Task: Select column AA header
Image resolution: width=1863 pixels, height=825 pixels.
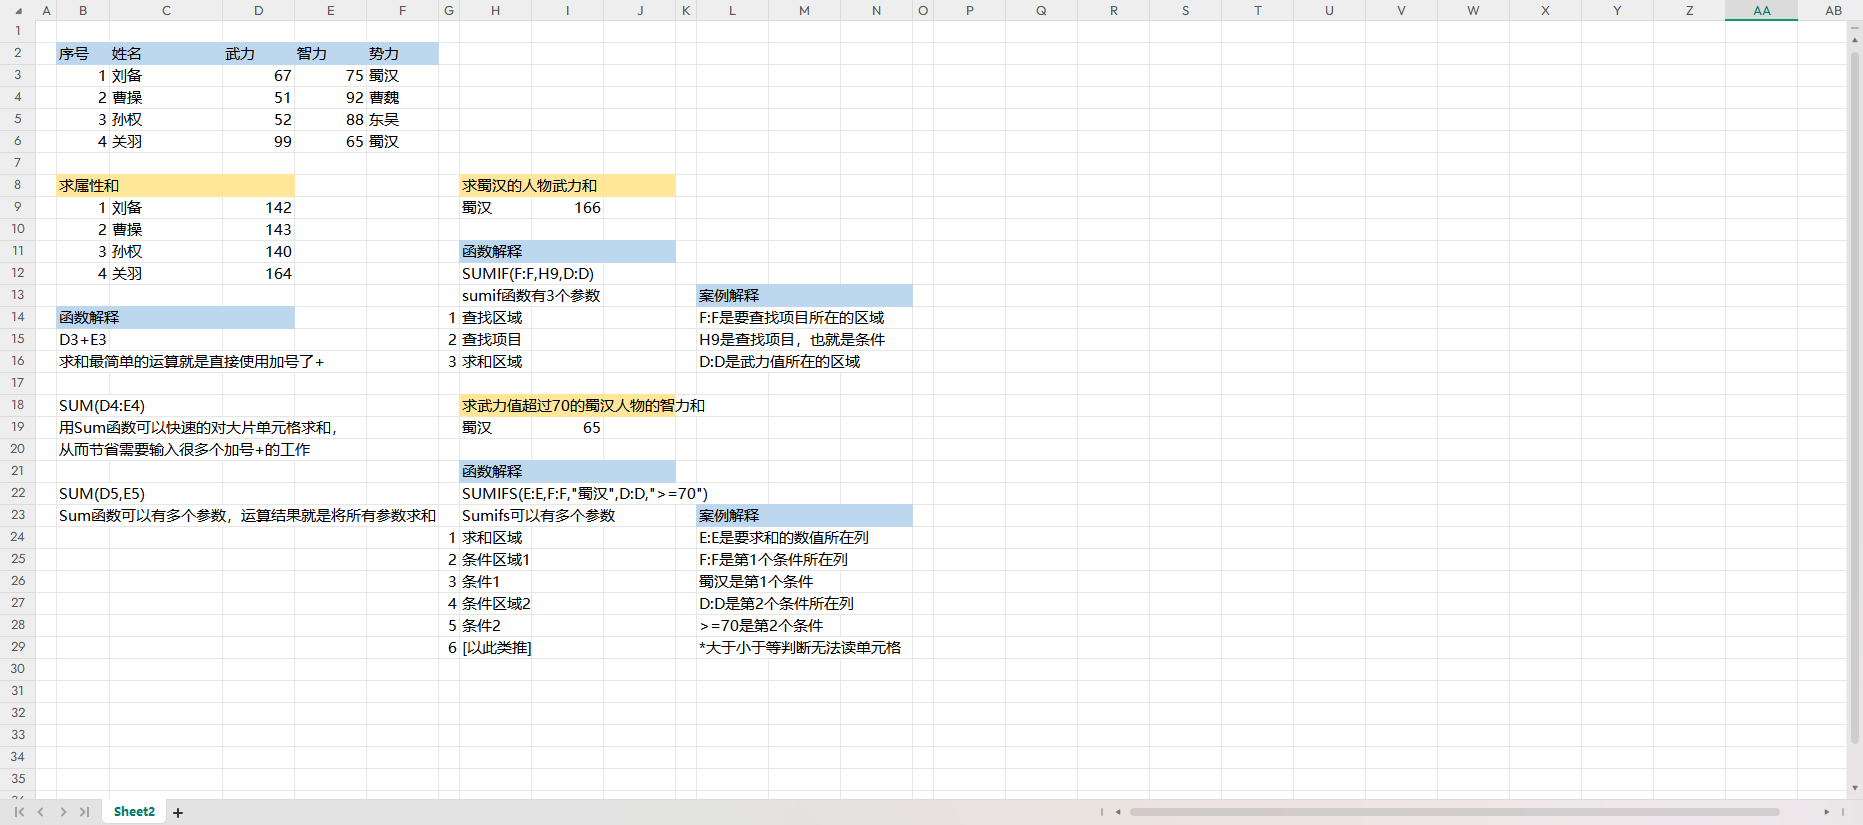Action: (1761, 11)
